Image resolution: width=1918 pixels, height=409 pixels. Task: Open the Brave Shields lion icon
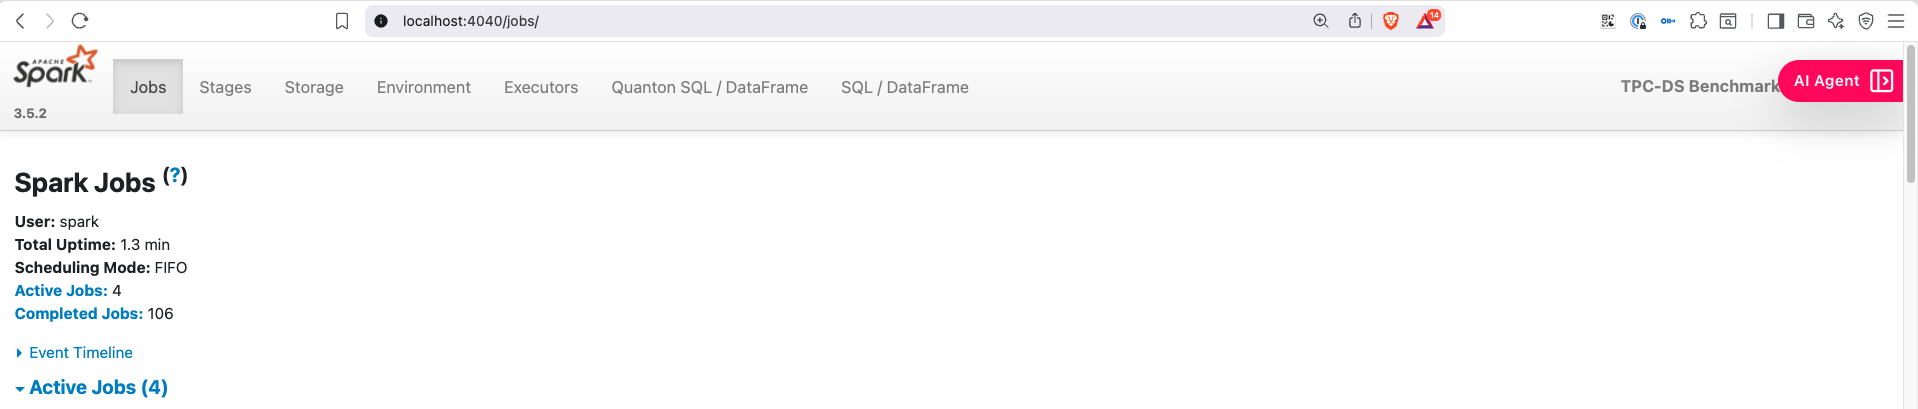(x=1390, y=21)
